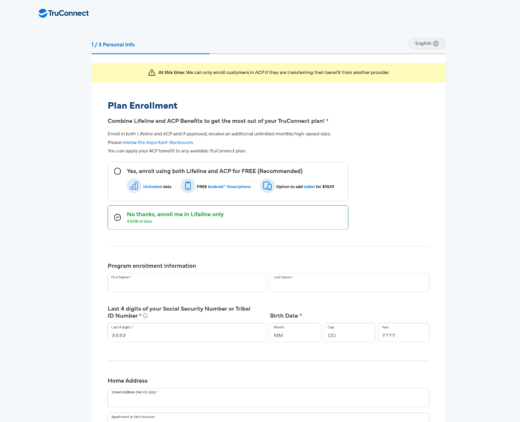
Task: Open the Unlimited data link
Action: tap(152, 187)
